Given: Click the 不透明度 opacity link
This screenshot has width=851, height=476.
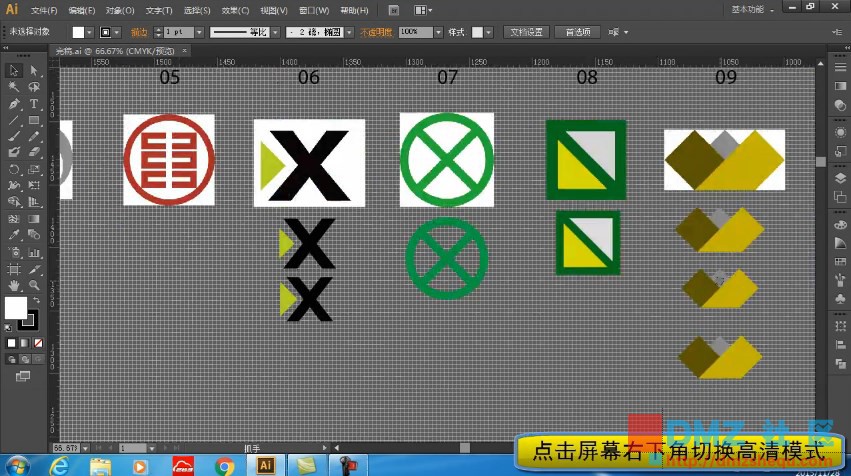Looking at the screenshot, I should click(376, 33).
